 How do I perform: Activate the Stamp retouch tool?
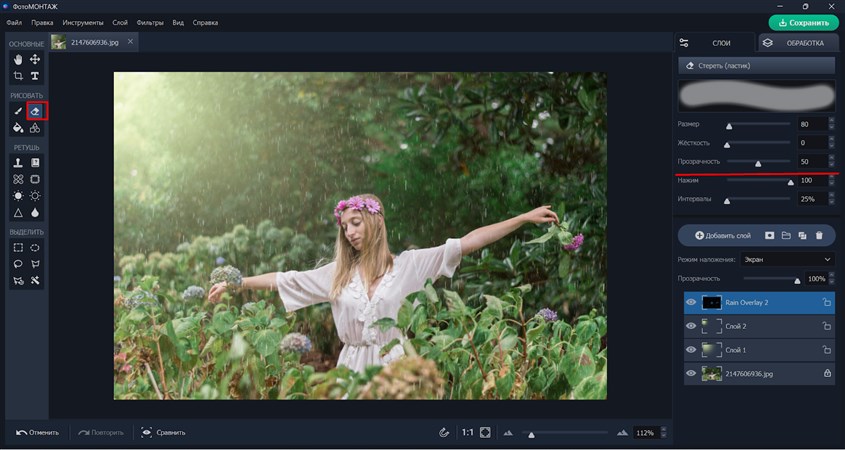point(18,162)
